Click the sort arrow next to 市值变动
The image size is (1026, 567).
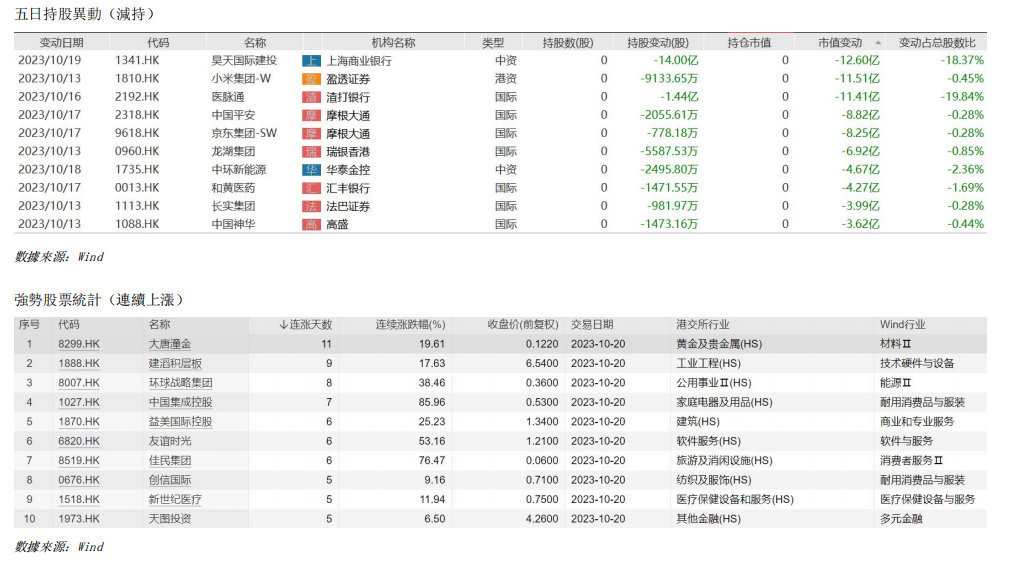point(878,43)
